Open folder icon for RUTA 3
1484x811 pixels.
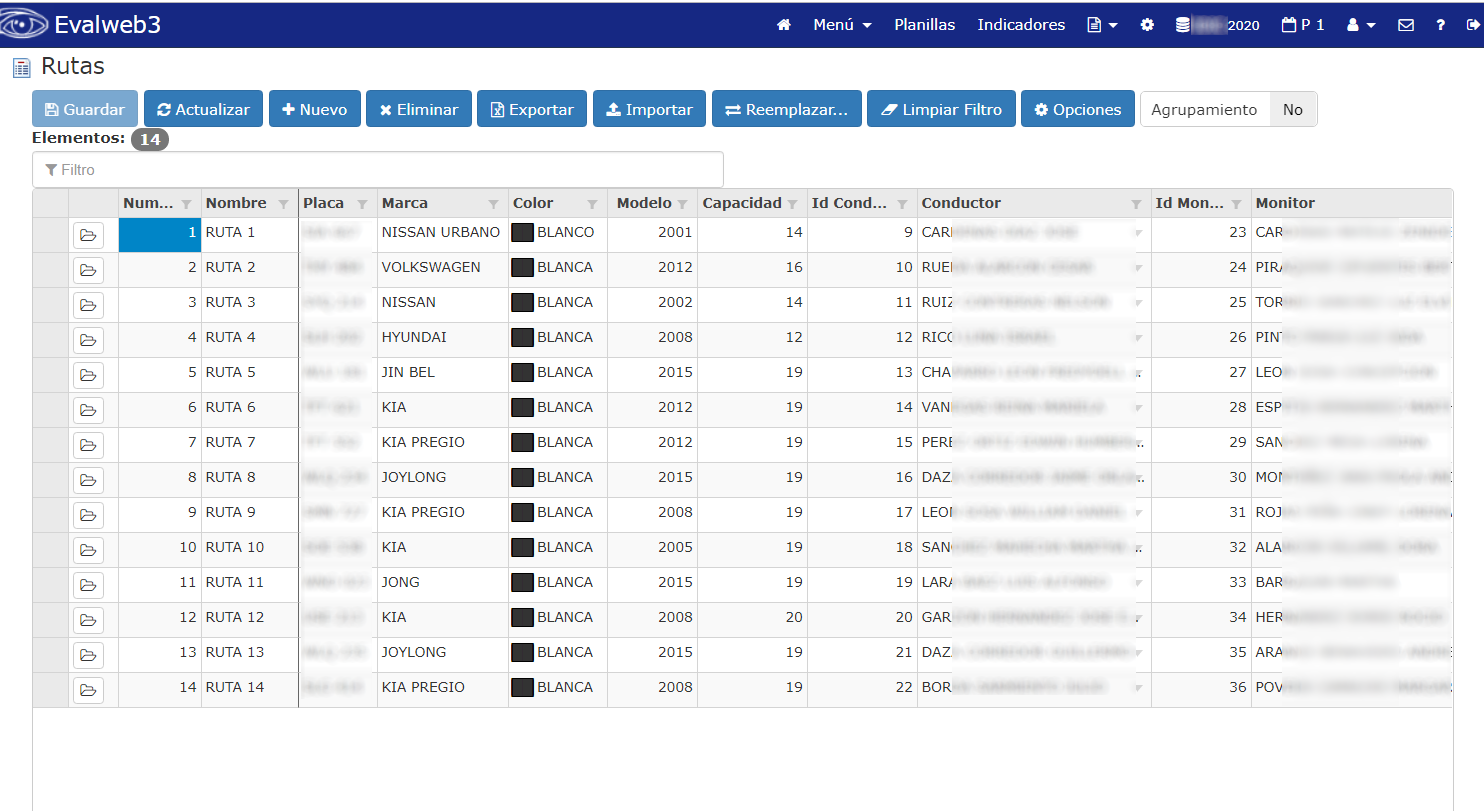[88, 306]
